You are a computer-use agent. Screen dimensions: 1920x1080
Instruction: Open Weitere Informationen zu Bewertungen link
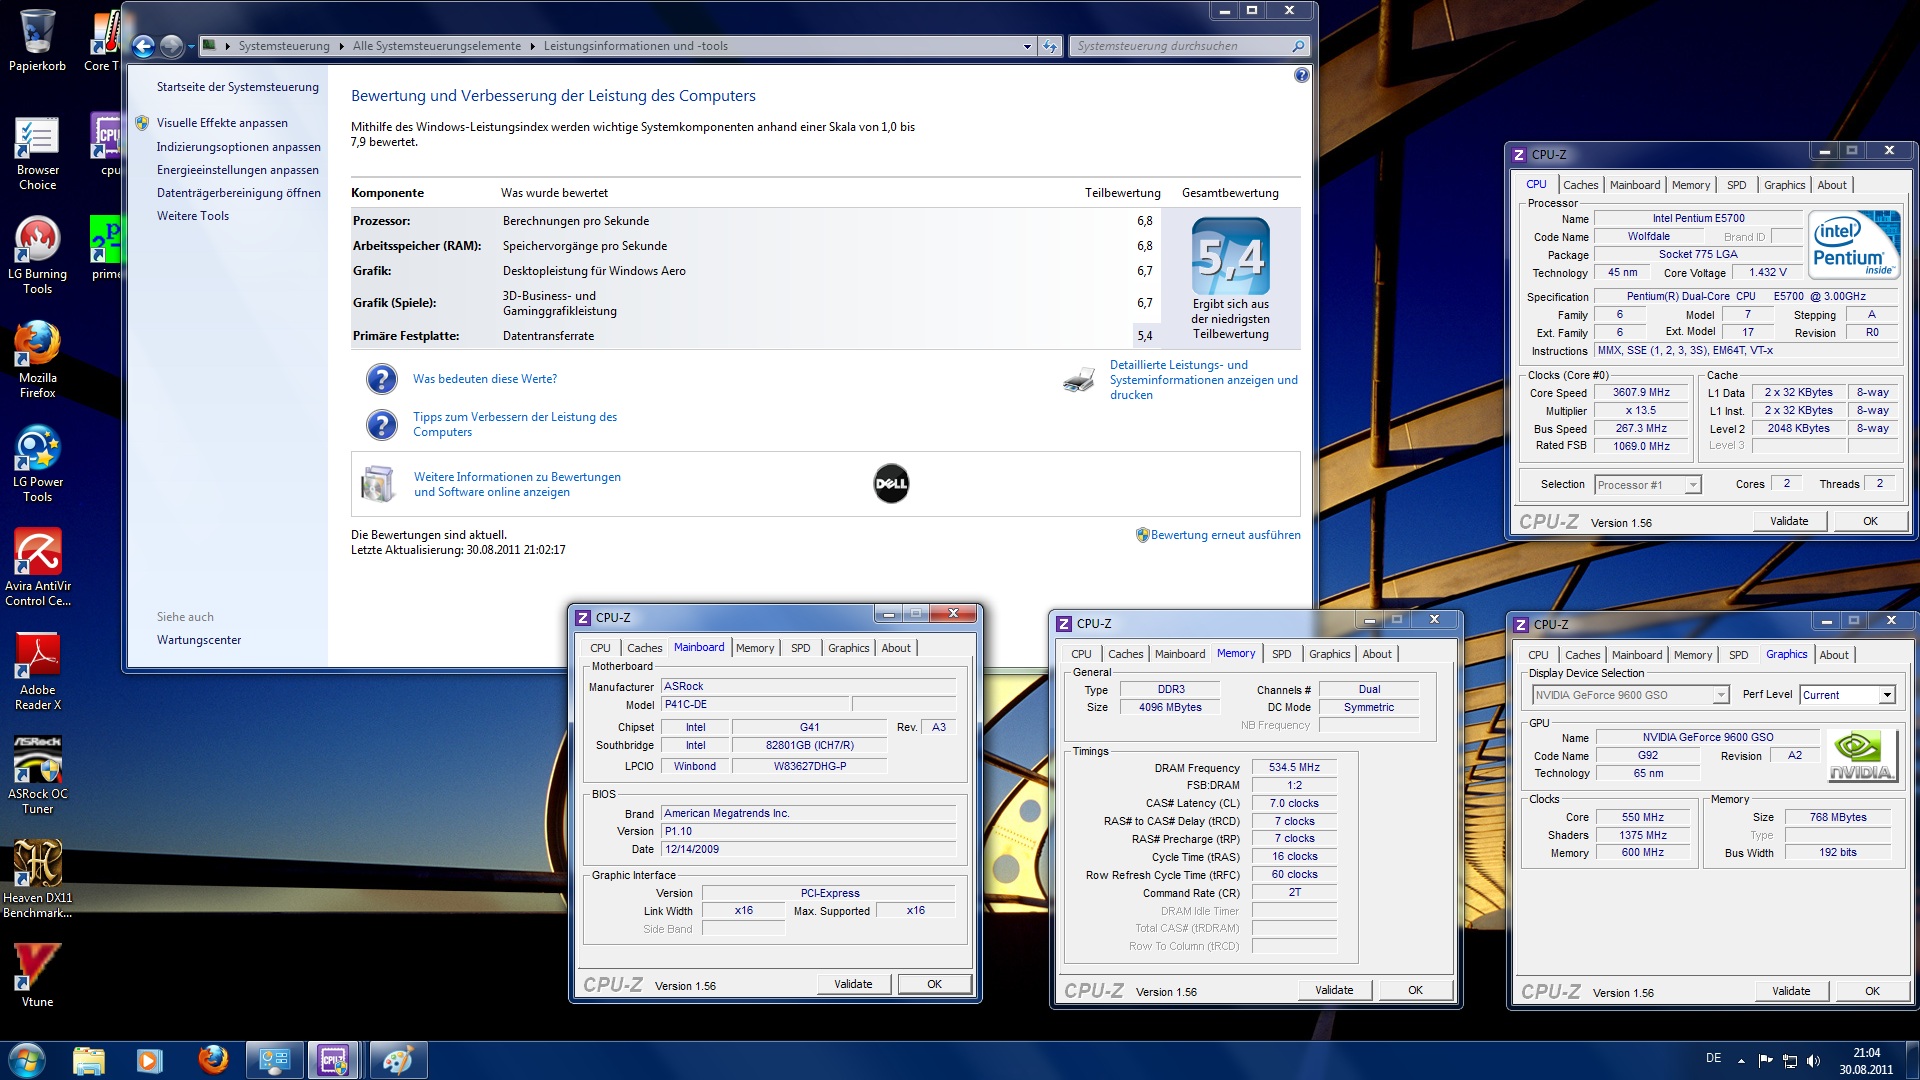[517, 484]
